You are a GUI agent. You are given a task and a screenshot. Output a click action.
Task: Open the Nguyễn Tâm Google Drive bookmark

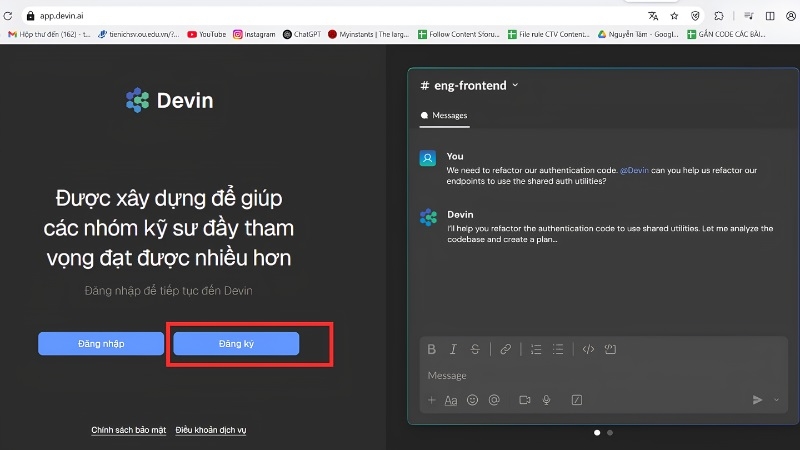(x=638, y=34)
